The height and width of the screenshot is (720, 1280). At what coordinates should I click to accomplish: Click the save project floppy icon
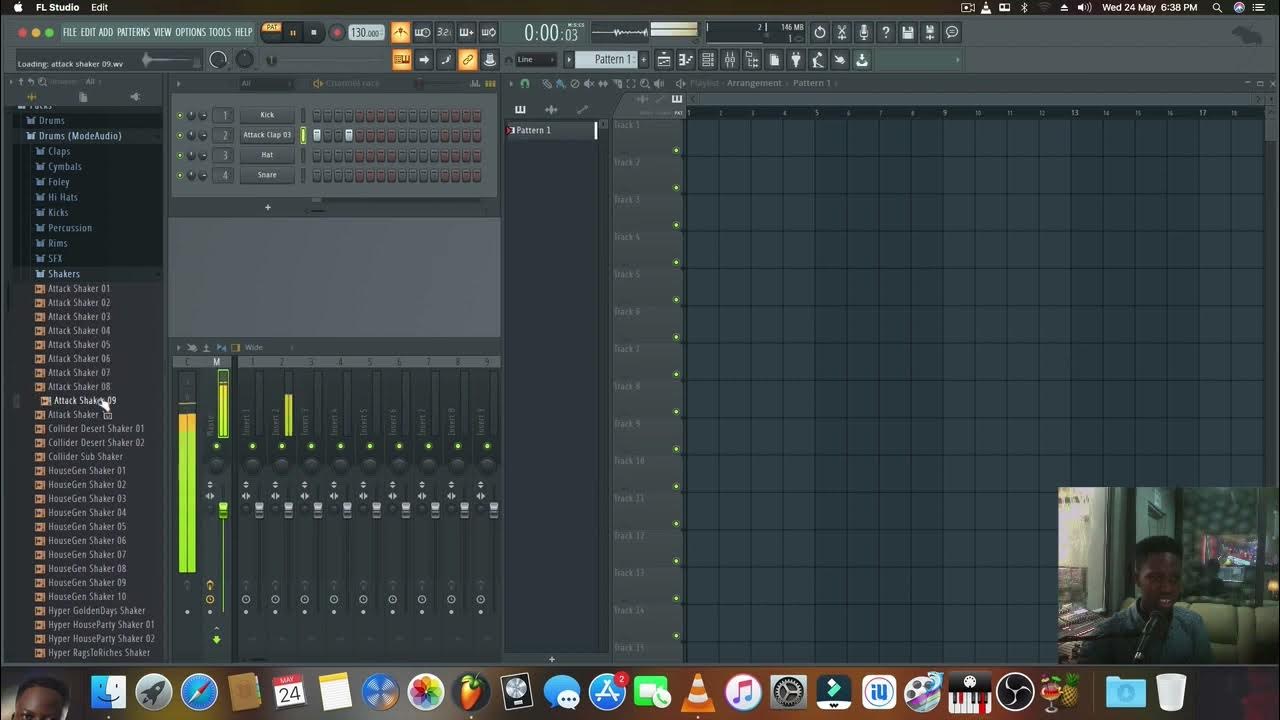click(907, 33)
